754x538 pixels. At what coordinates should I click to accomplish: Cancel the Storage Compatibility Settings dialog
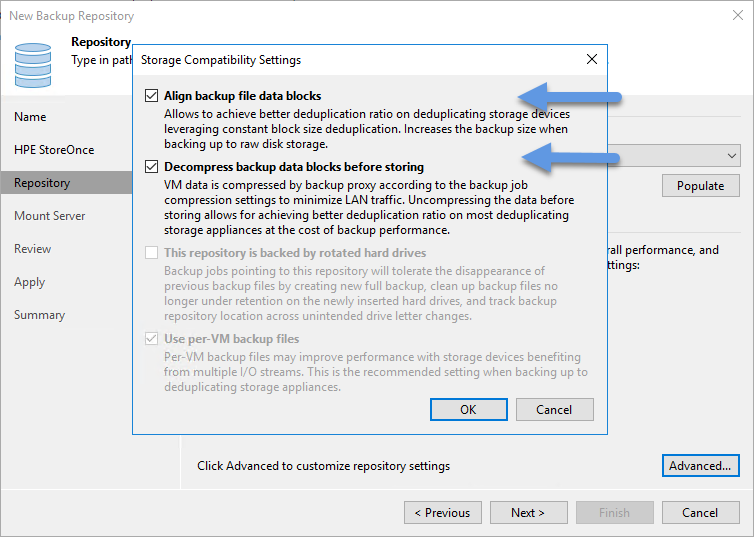(x=554, y=410)
